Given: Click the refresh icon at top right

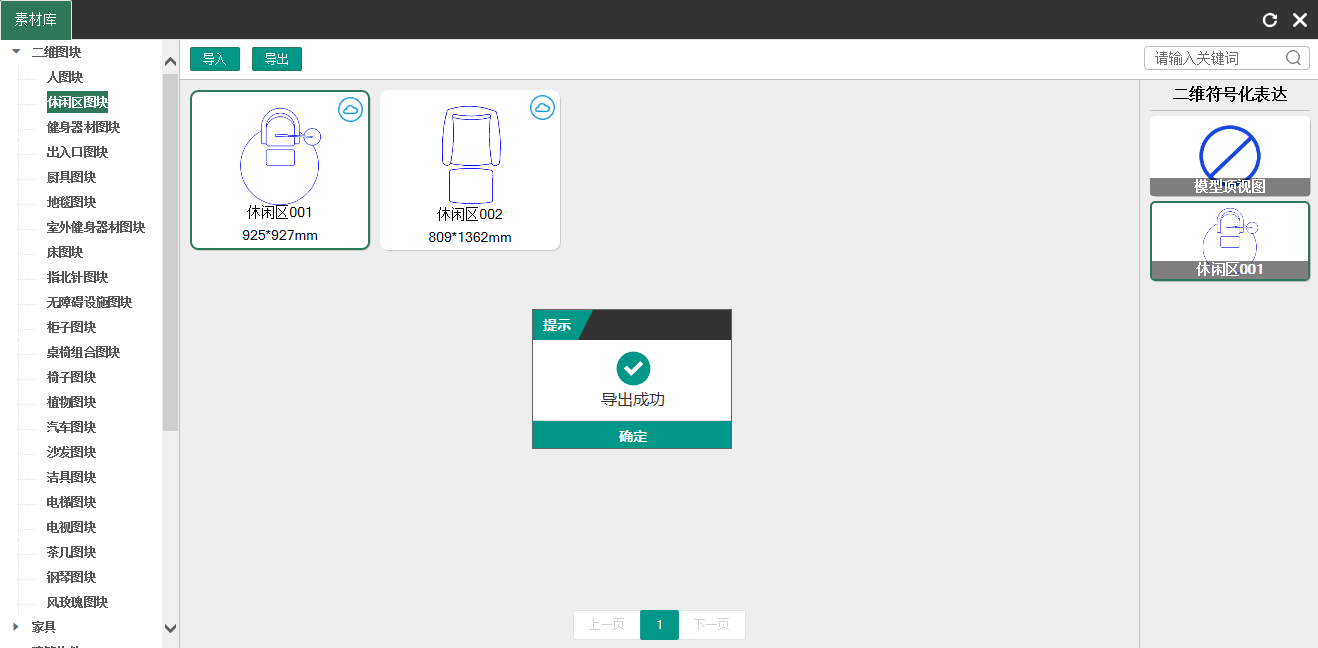Looking at the screenshot, I should tap(1270, 19).
